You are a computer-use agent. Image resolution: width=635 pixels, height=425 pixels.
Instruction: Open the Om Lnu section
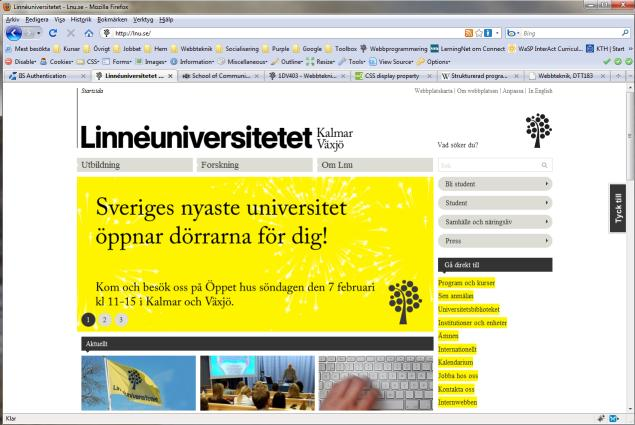coord(375,165)
